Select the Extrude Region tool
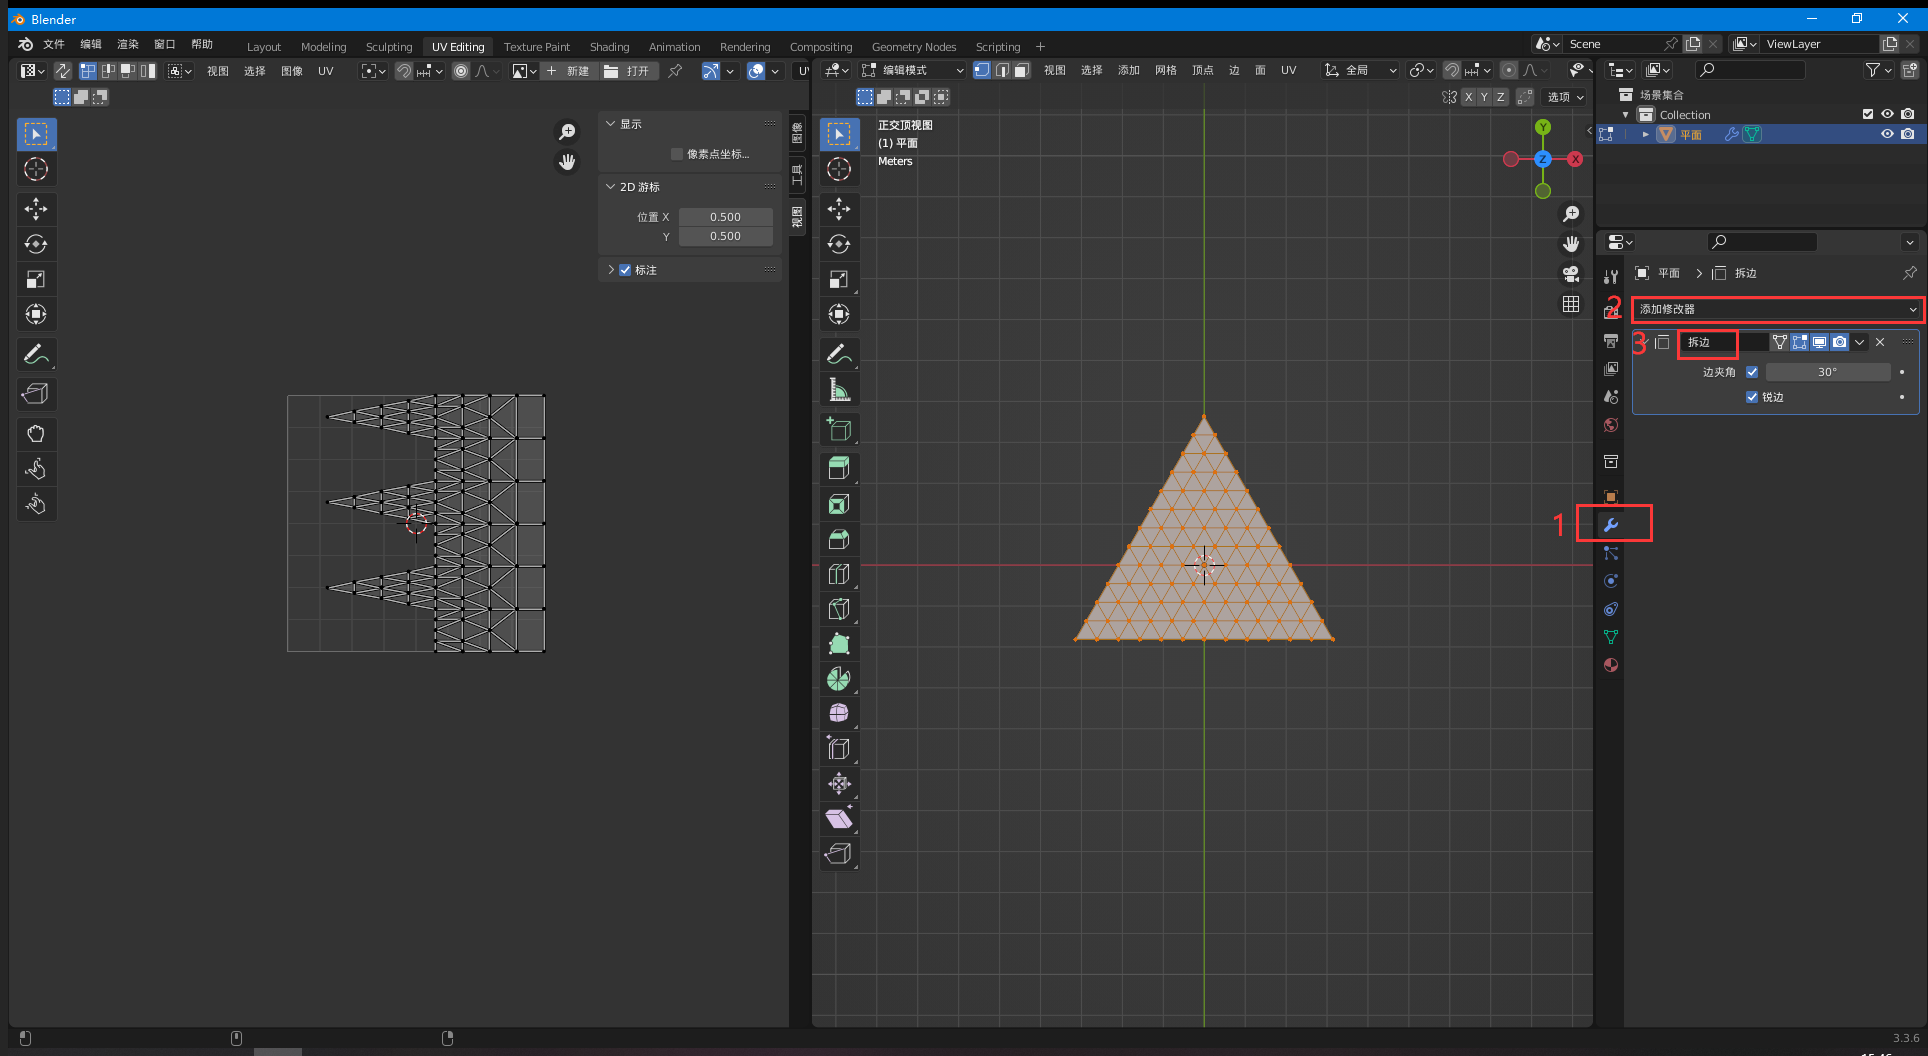 (x=839, y=469)
